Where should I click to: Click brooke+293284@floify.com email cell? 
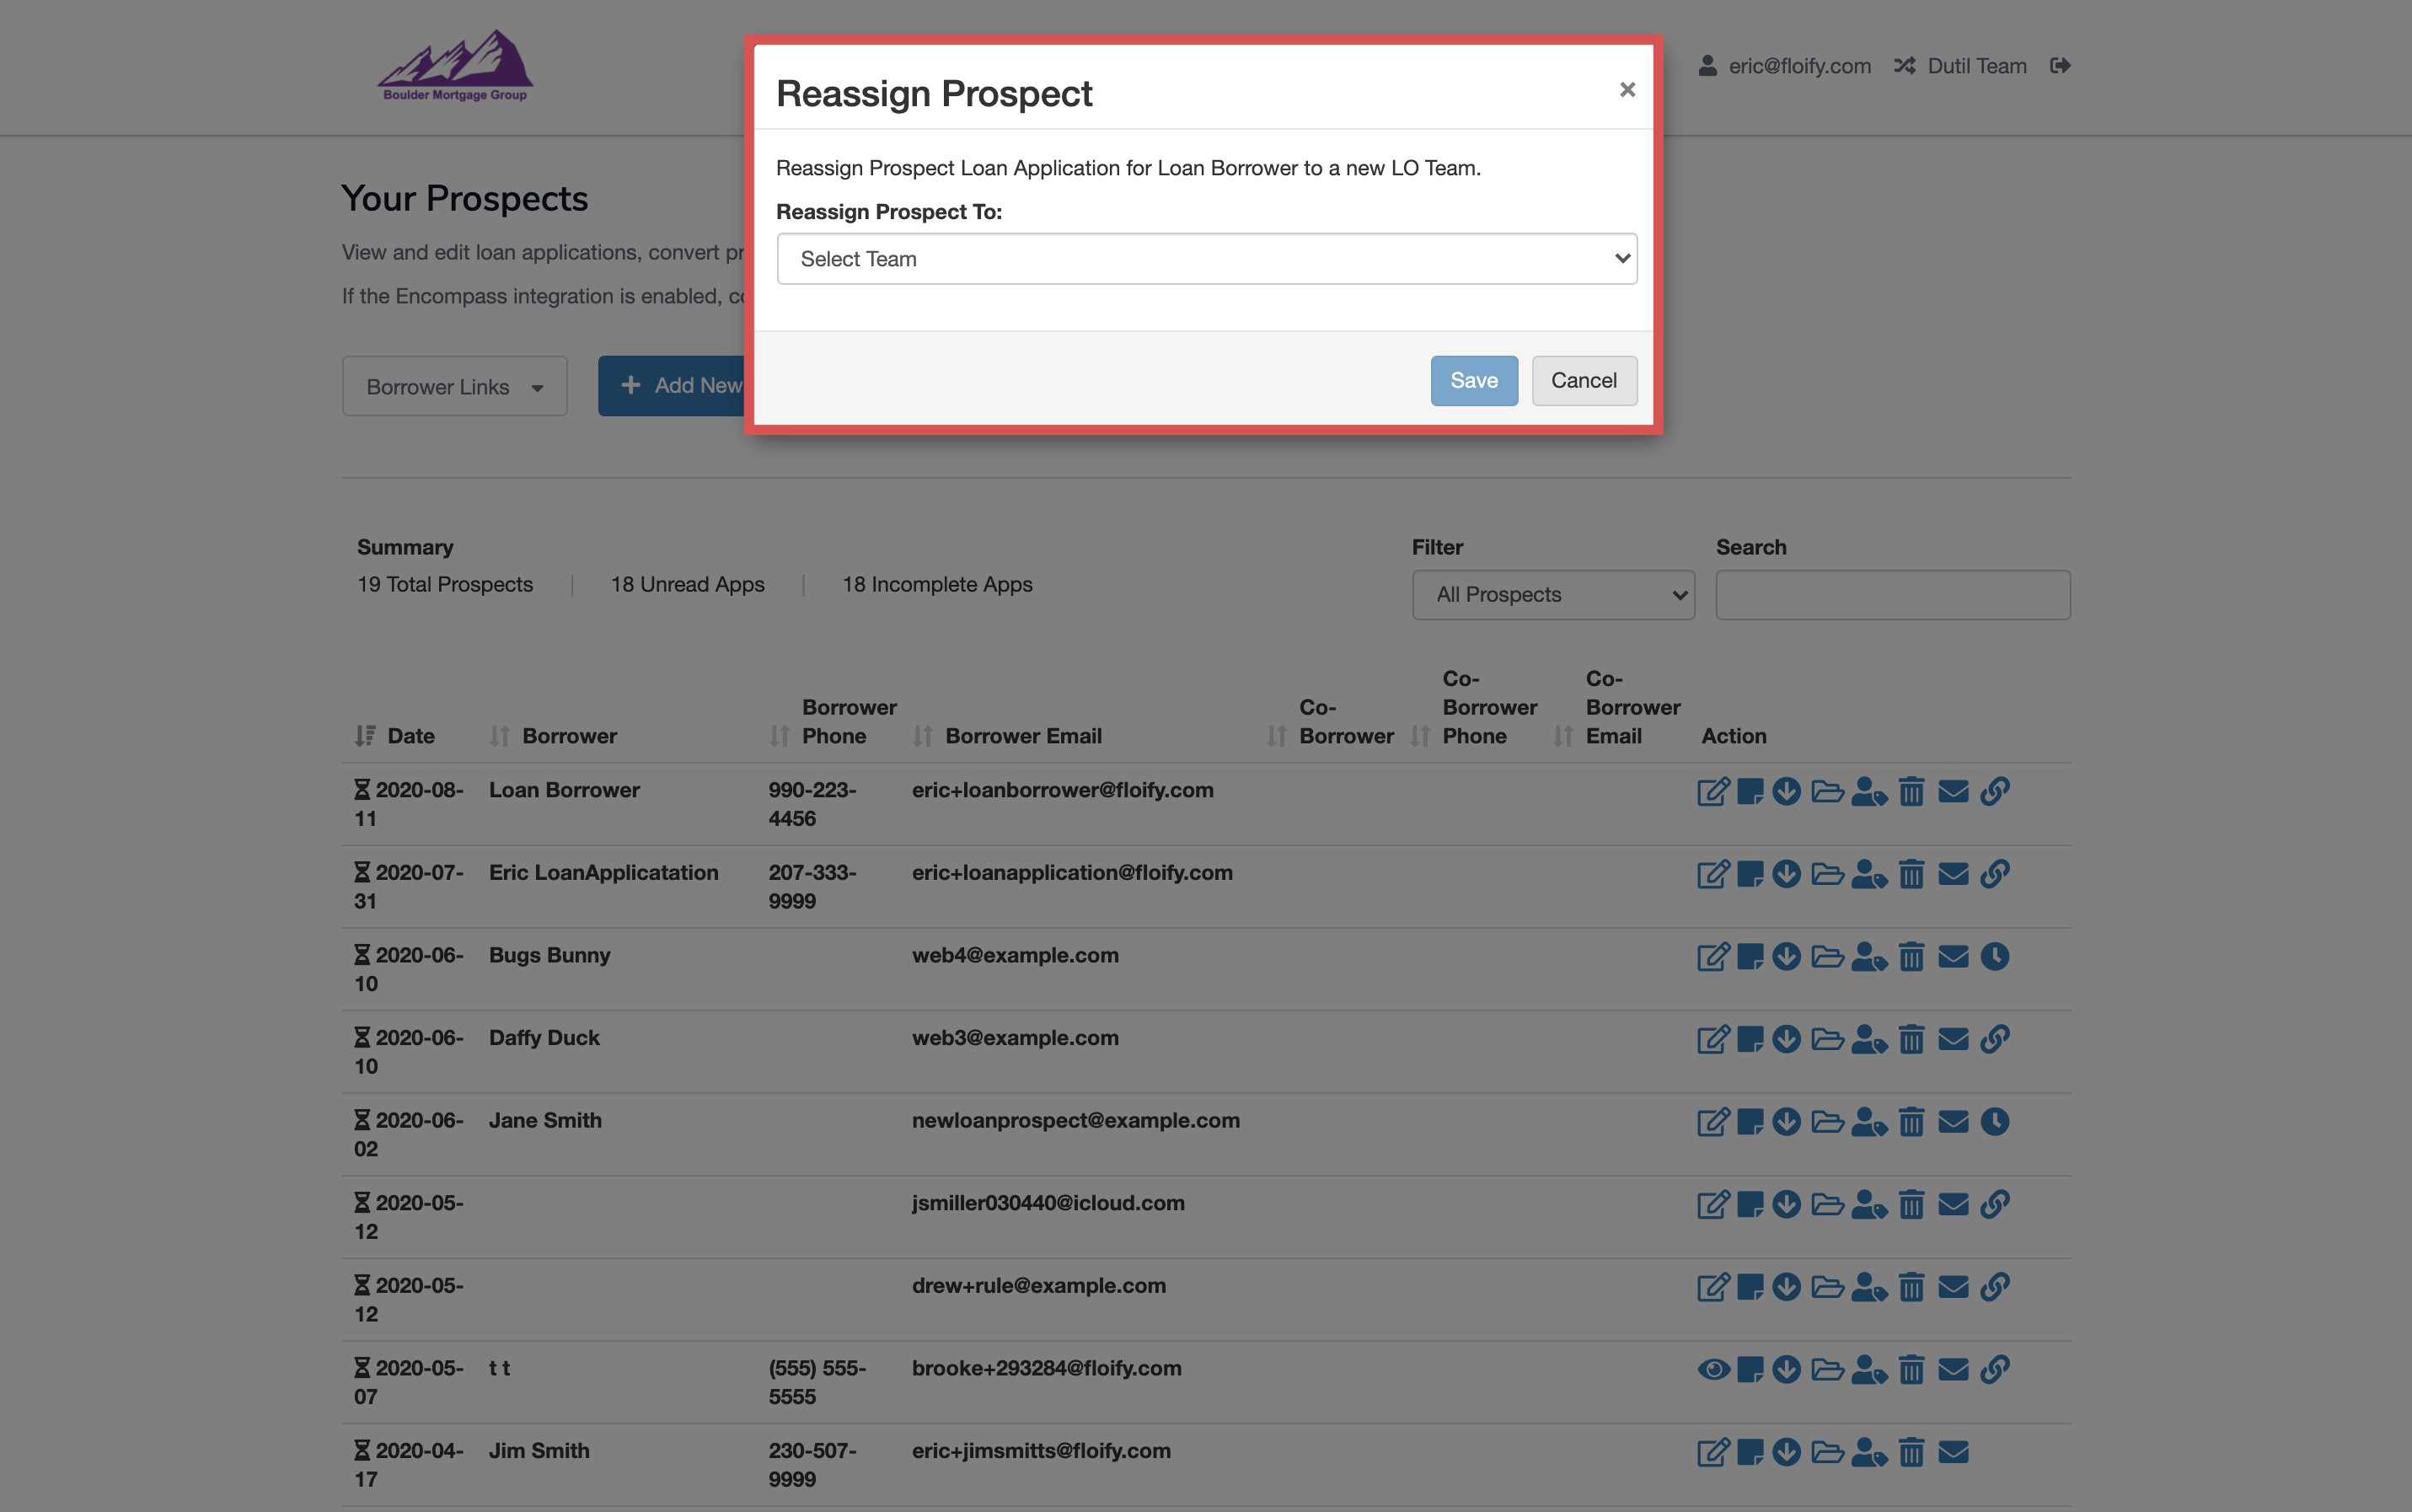1047,1368
